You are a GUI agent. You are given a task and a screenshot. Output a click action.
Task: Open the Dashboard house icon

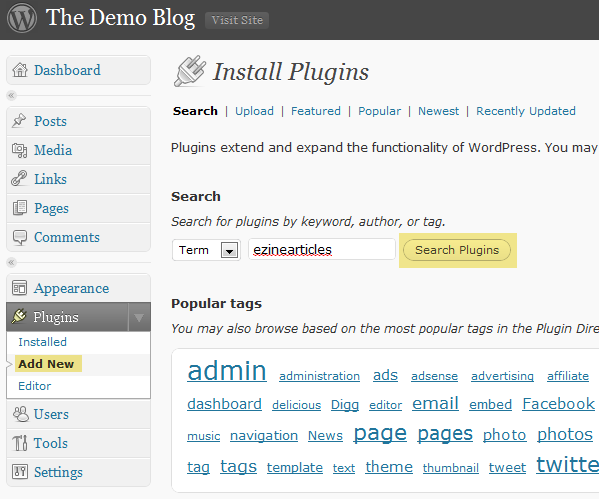click(x=20, y=70)
